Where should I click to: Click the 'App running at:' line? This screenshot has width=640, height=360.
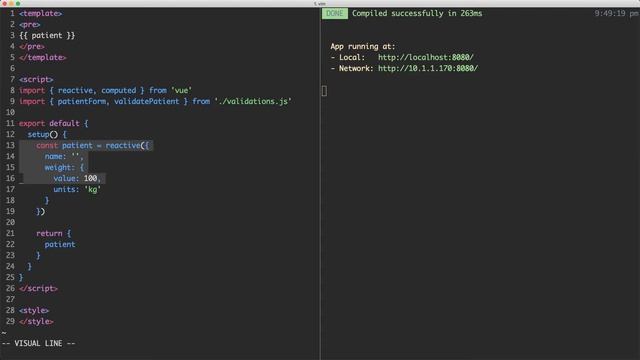tap(363, 47)
